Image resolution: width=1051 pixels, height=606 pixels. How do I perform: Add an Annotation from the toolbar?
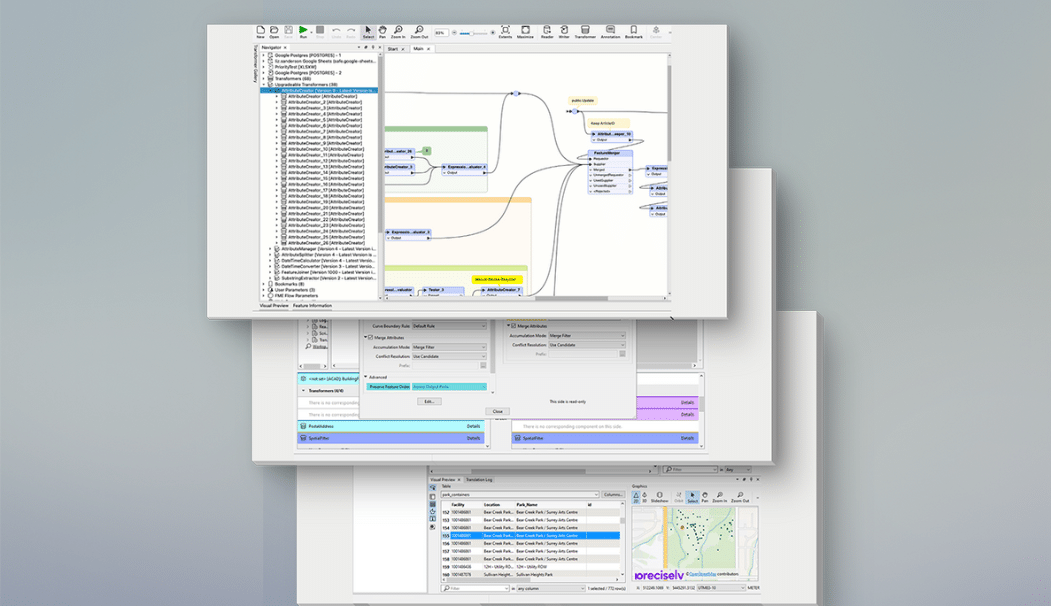point(610,32)
